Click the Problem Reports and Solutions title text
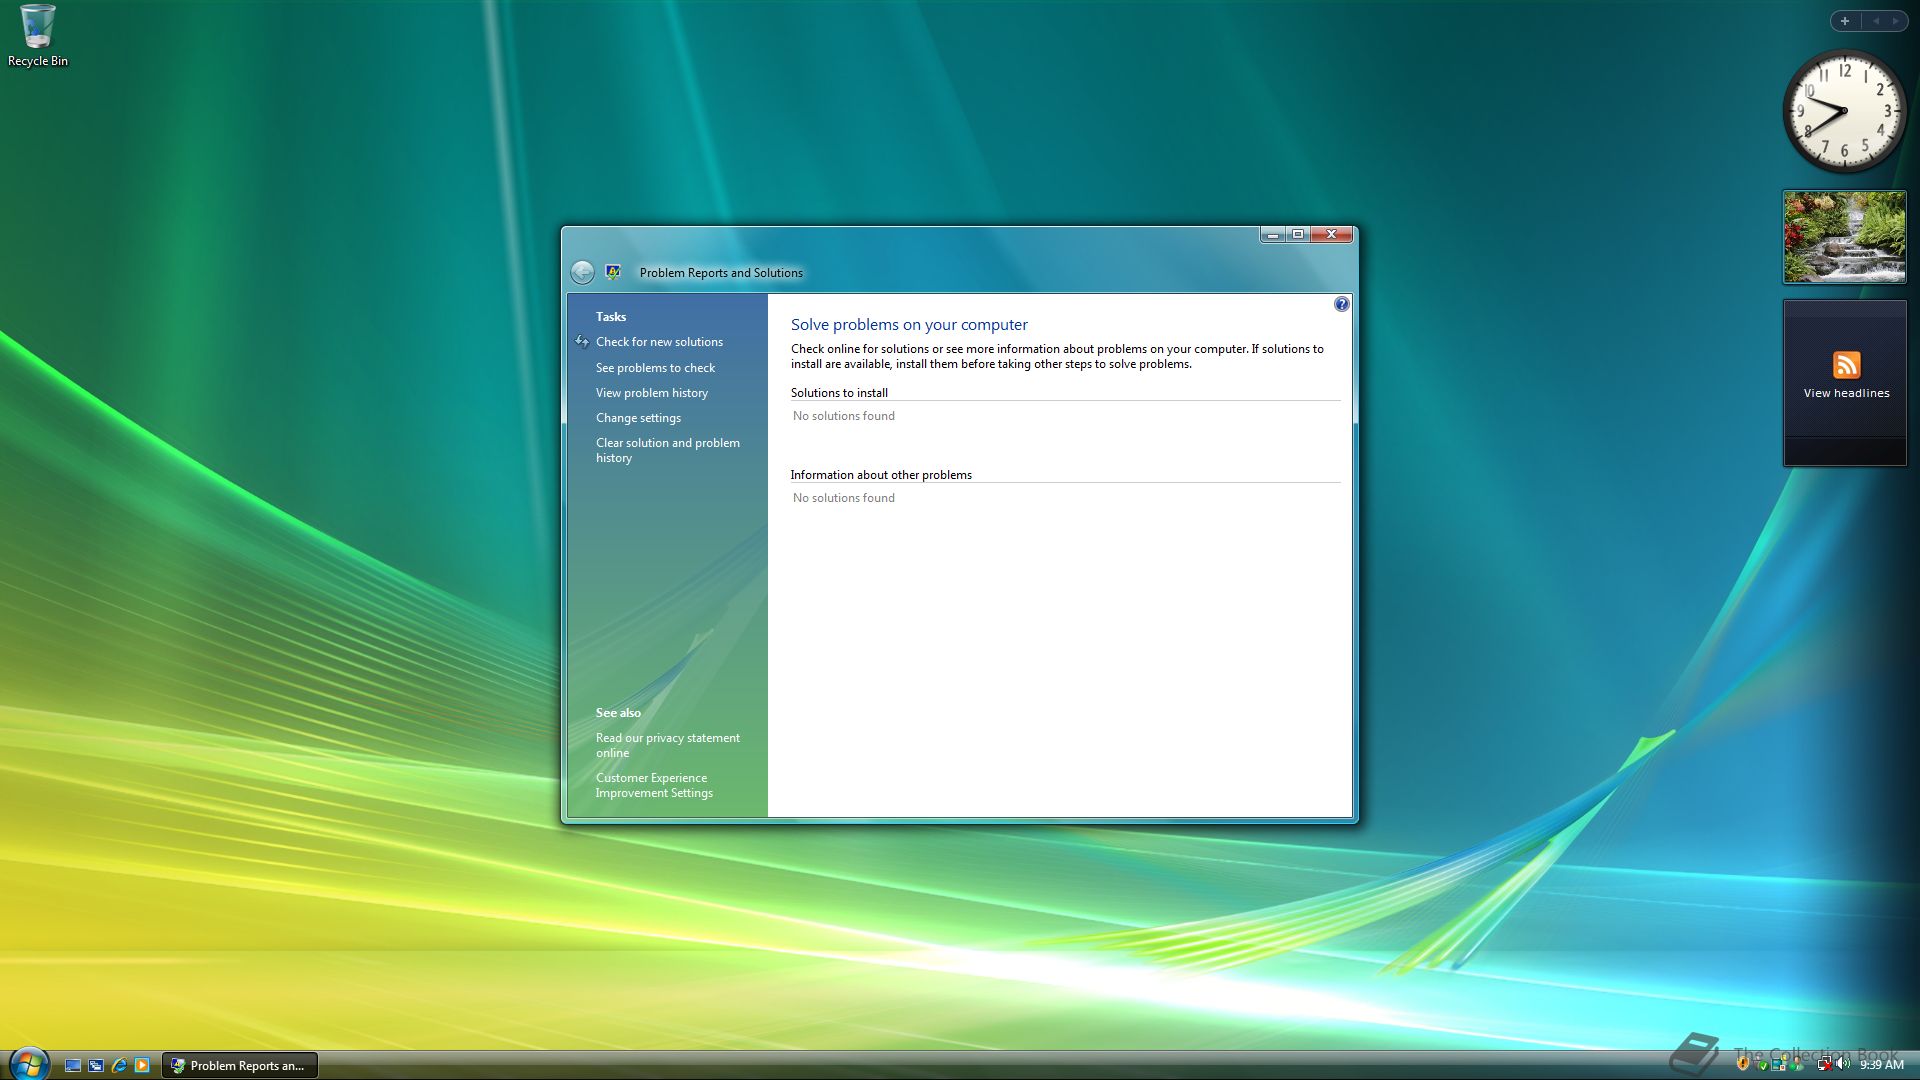 click(721, 273)
